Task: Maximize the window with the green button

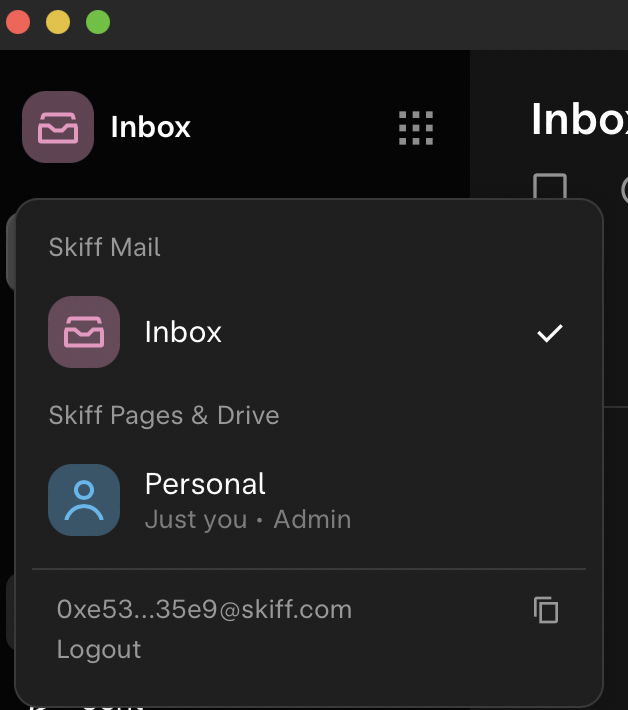Action: pos(98,22)
